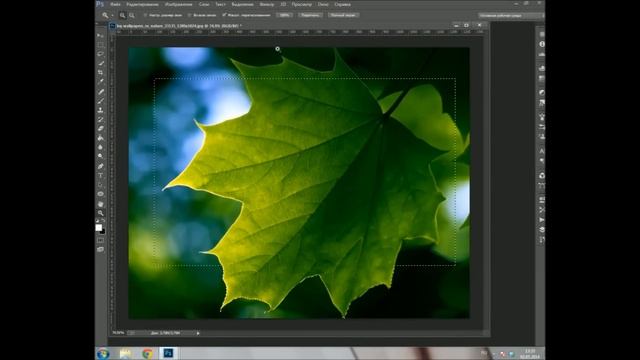This screenshot has width=640, height=360.
Task: Open the 3D menu
Action: pos(283,4)
